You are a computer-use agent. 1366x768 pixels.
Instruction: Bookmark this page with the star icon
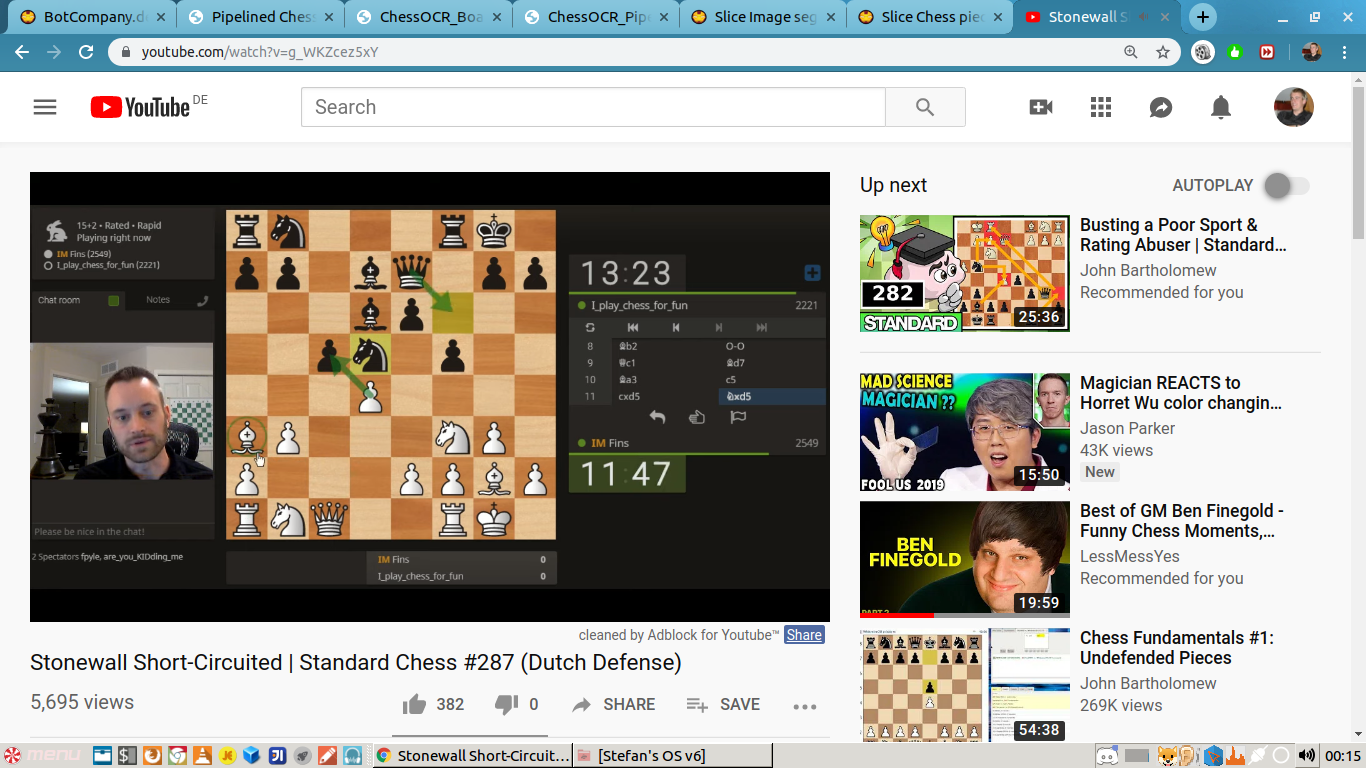point(1163,52)
